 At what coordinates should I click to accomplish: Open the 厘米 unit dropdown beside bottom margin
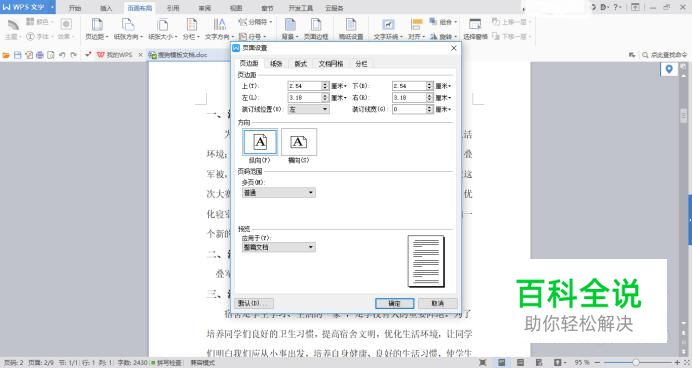[443, 86]
